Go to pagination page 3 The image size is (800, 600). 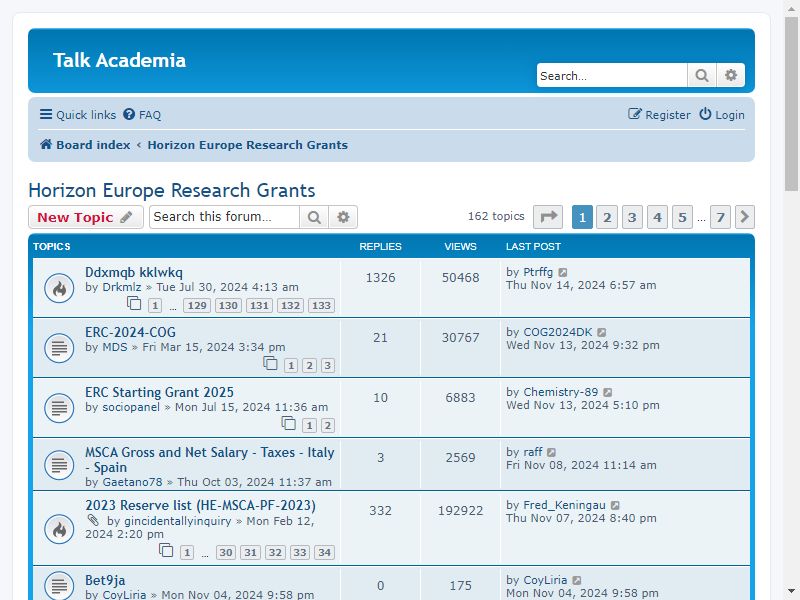click(632, 217)
